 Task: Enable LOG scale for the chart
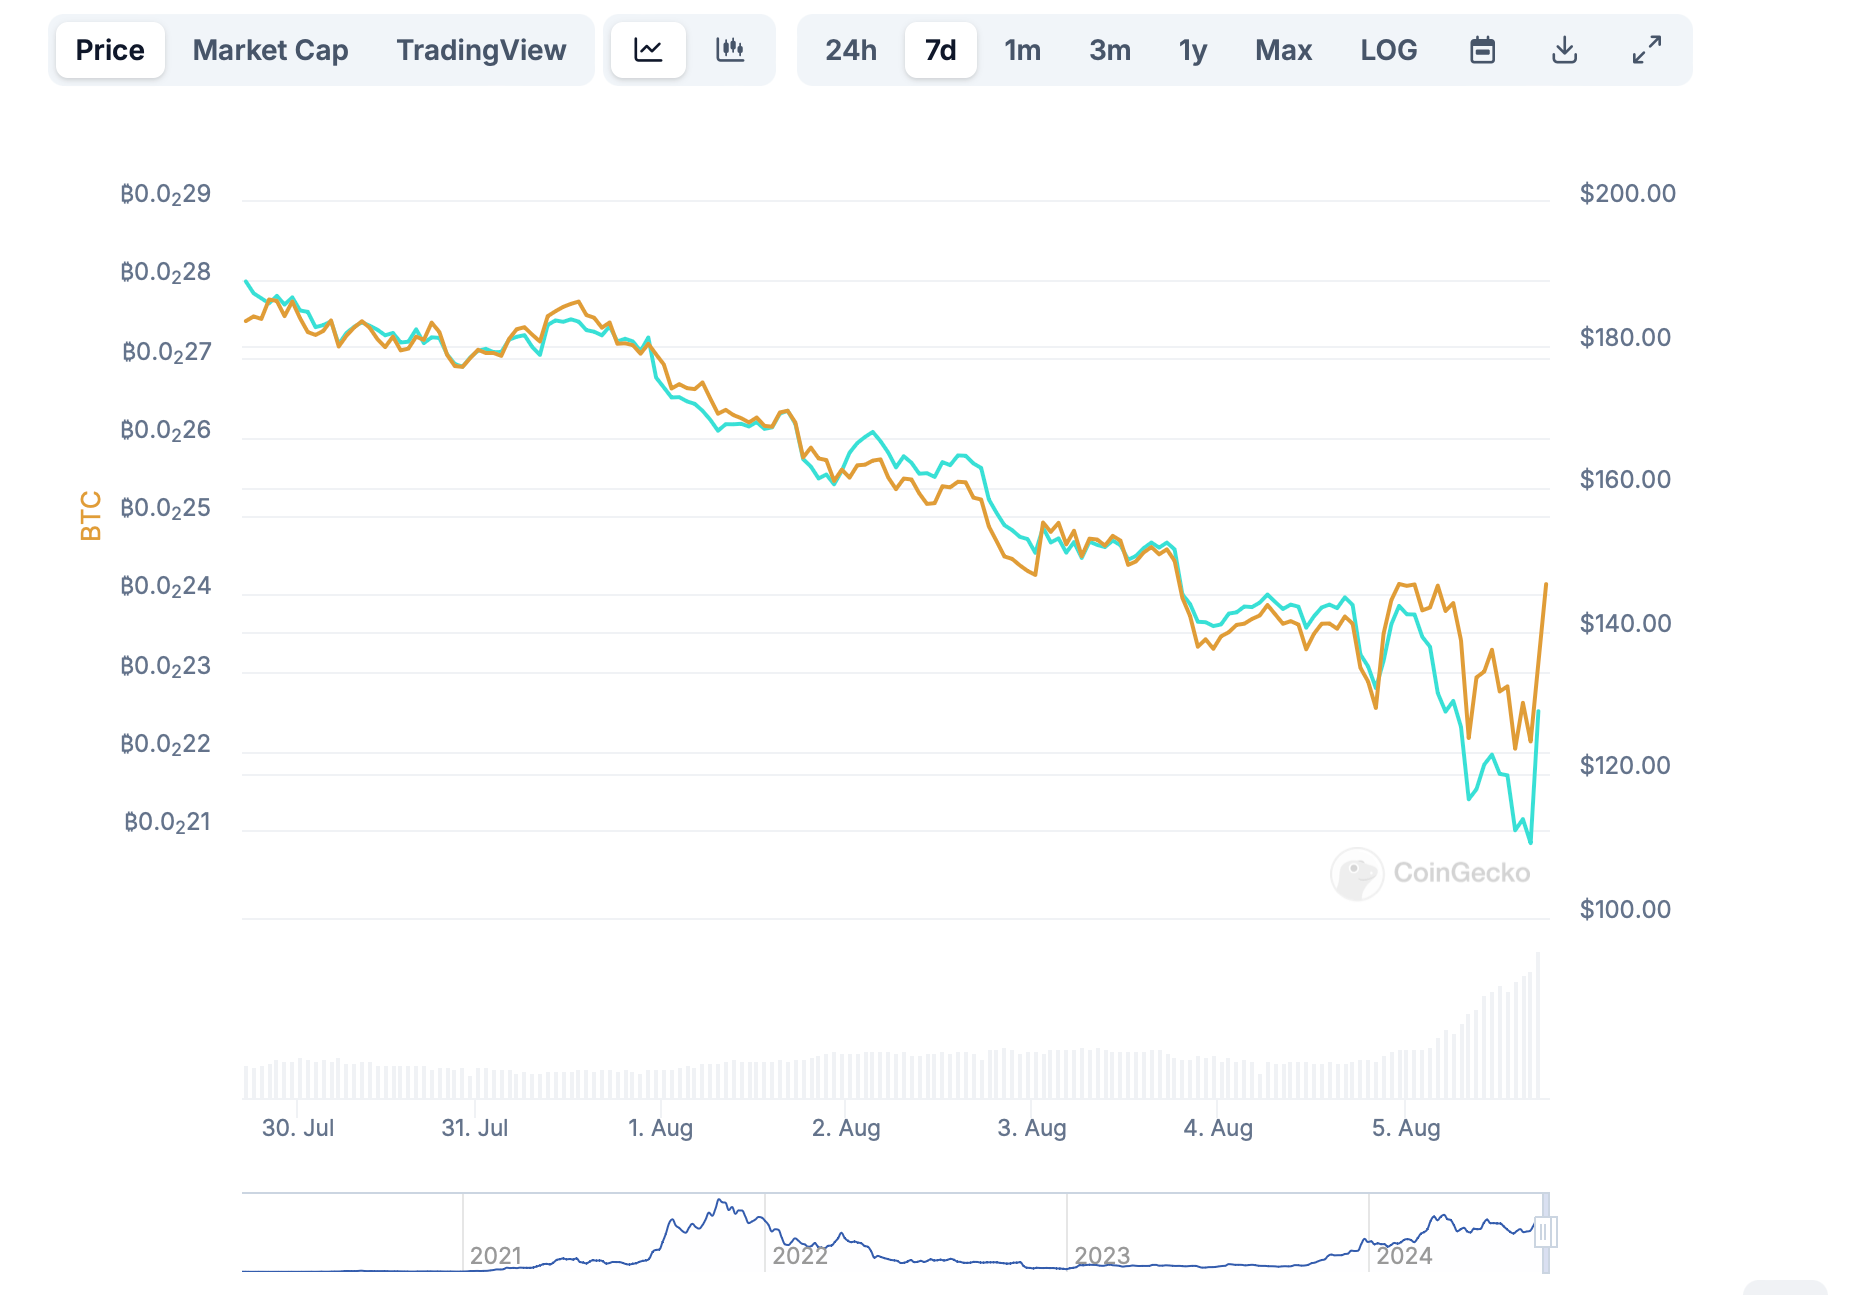1388,49
